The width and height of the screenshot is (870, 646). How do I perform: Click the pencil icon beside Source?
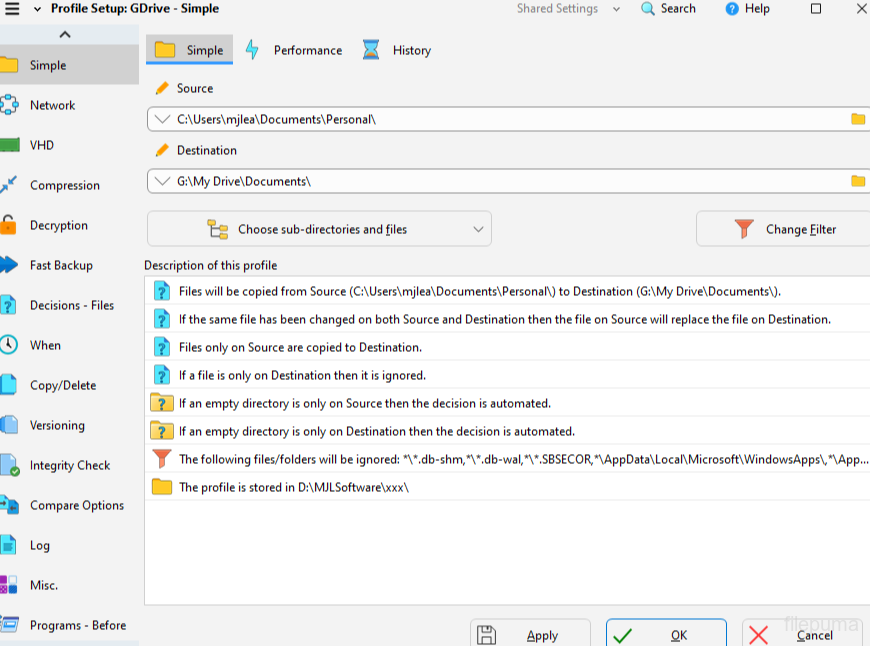[163, 88]
